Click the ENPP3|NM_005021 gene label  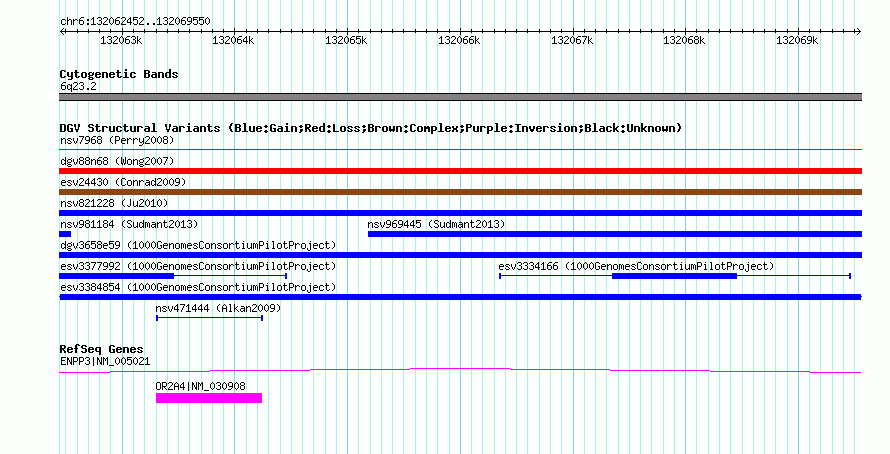pyautogui.click(x=105, y=361)
